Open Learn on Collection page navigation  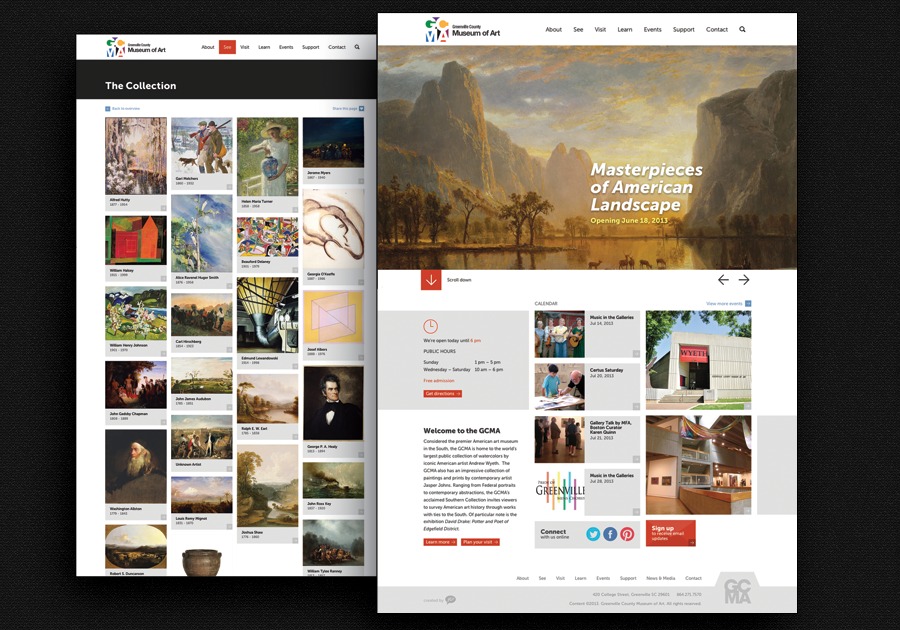264,47
